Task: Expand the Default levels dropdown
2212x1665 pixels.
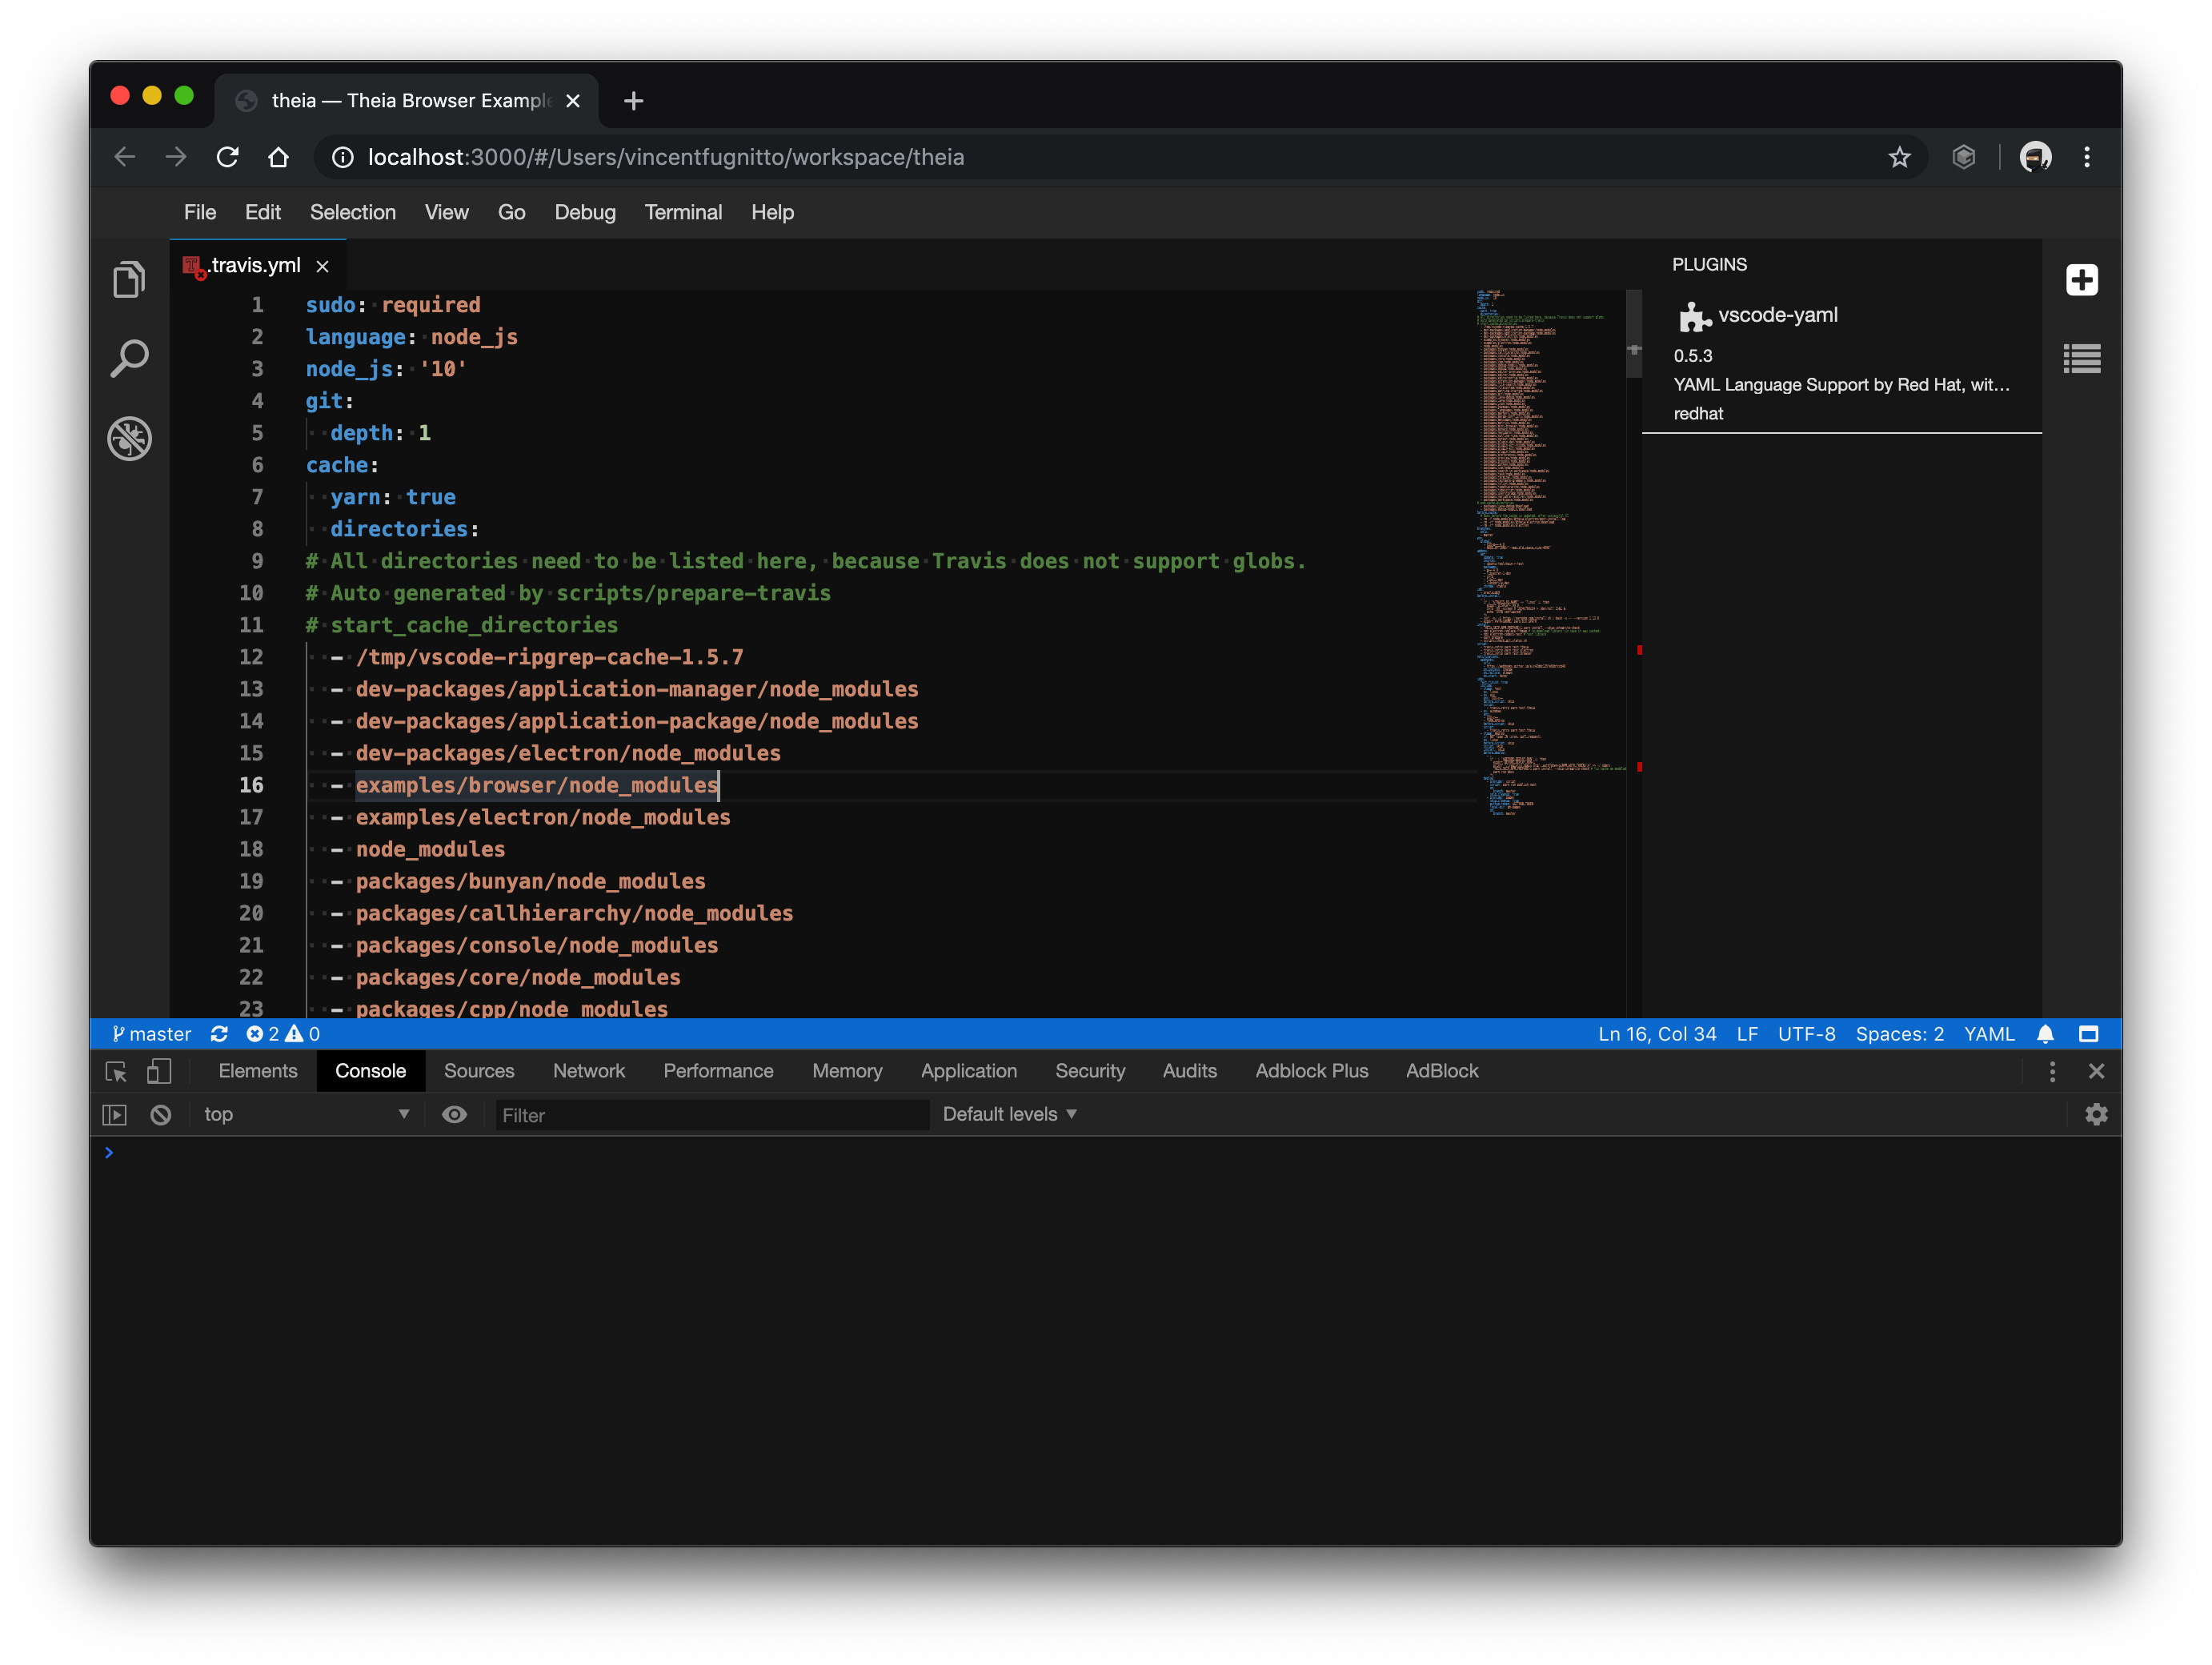Action: (1009, 1114)
